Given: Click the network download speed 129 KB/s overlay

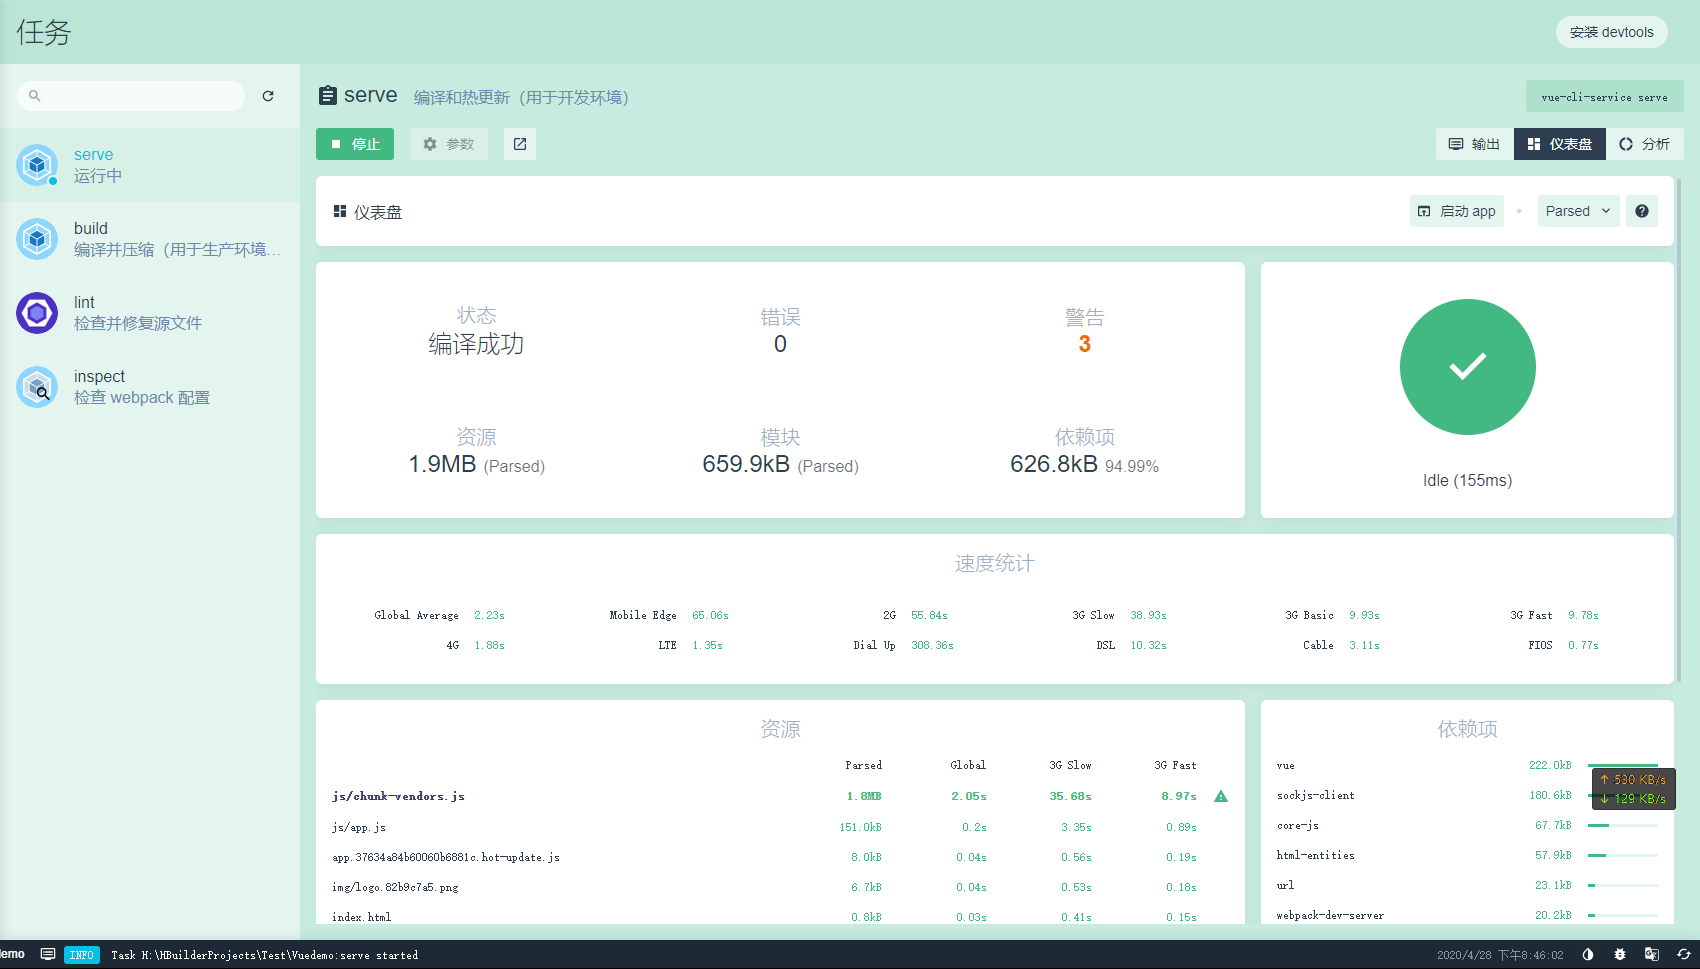Looking at the screenshot, I should pos(1633,798).
